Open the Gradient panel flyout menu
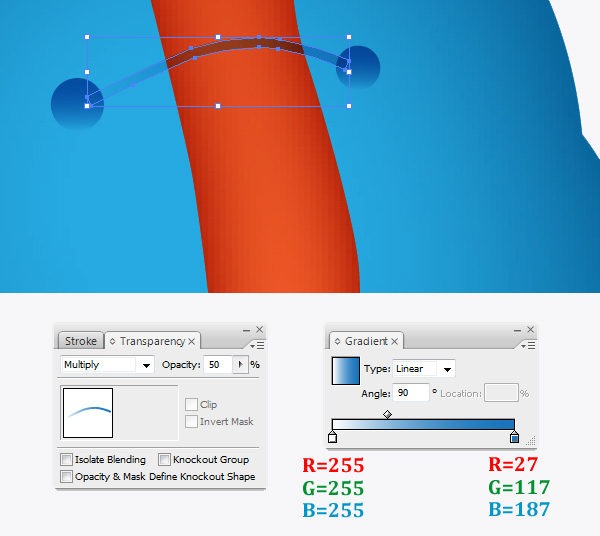The height and width of the screenshot is (536, 600). coord(528,345)
